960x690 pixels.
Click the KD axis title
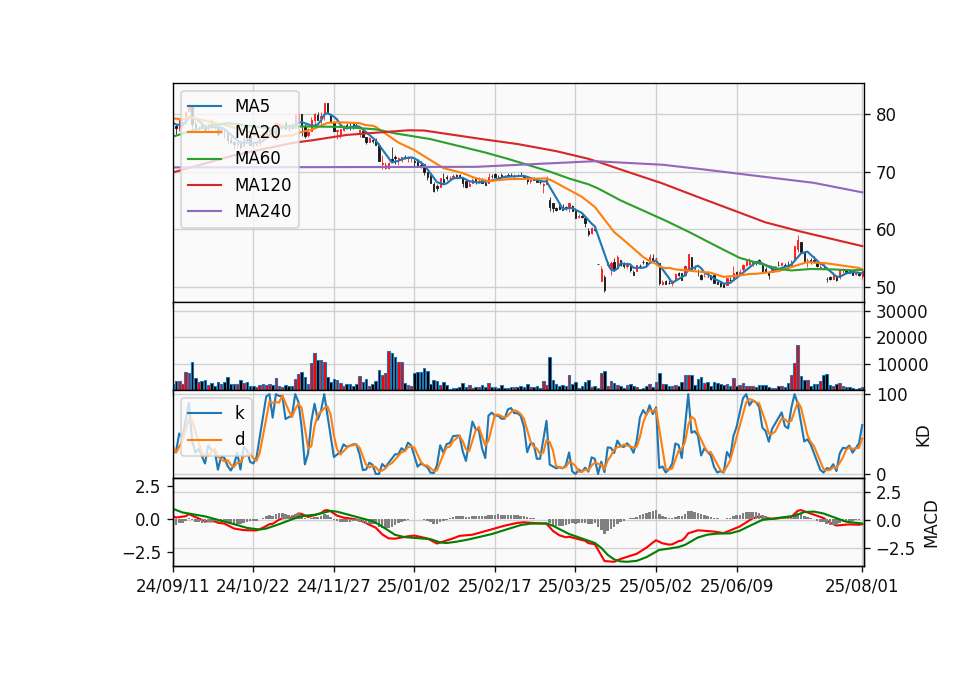pos(923,437)
